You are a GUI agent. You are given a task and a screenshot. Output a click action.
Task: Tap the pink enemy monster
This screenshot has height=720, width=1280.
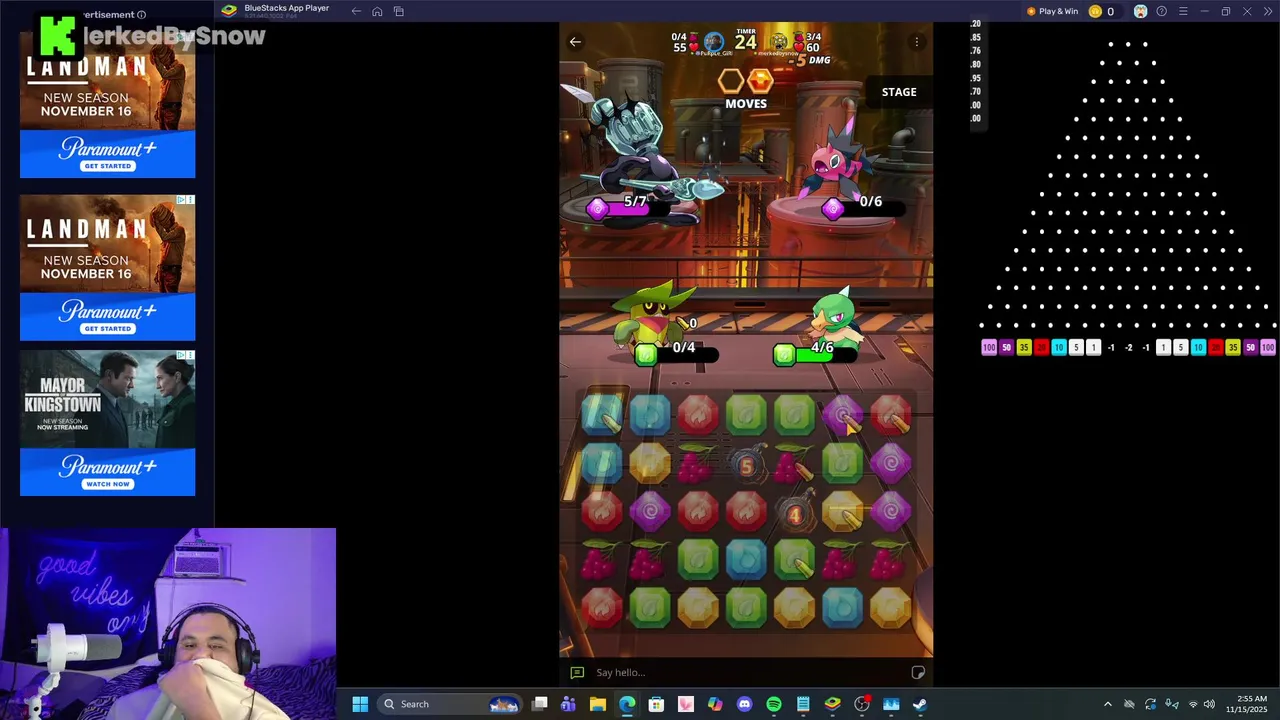[x=840, y=160]
